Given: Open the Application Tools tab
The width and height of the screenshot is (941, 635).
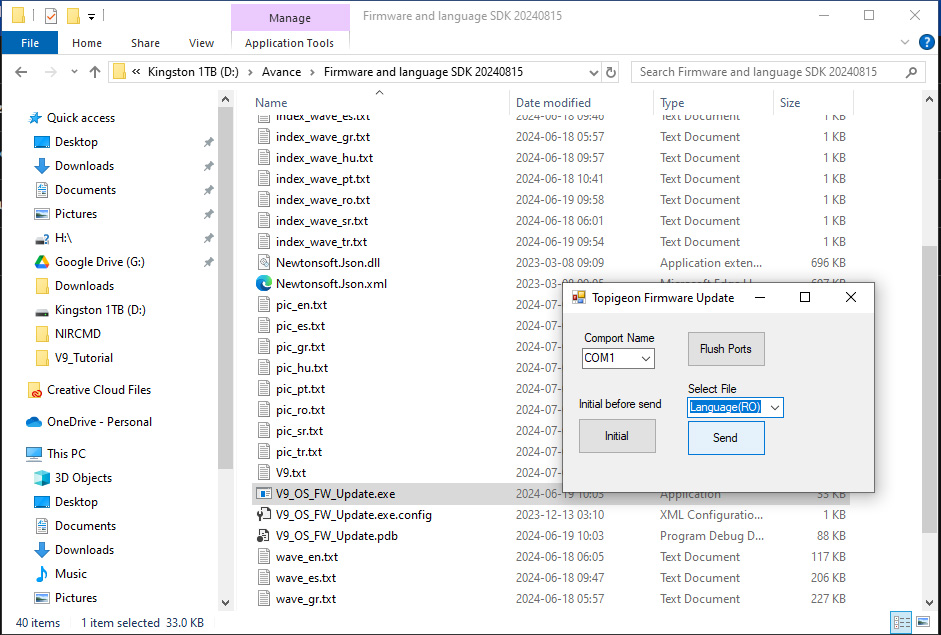Looking at the screenshot, I should [289, 43].
